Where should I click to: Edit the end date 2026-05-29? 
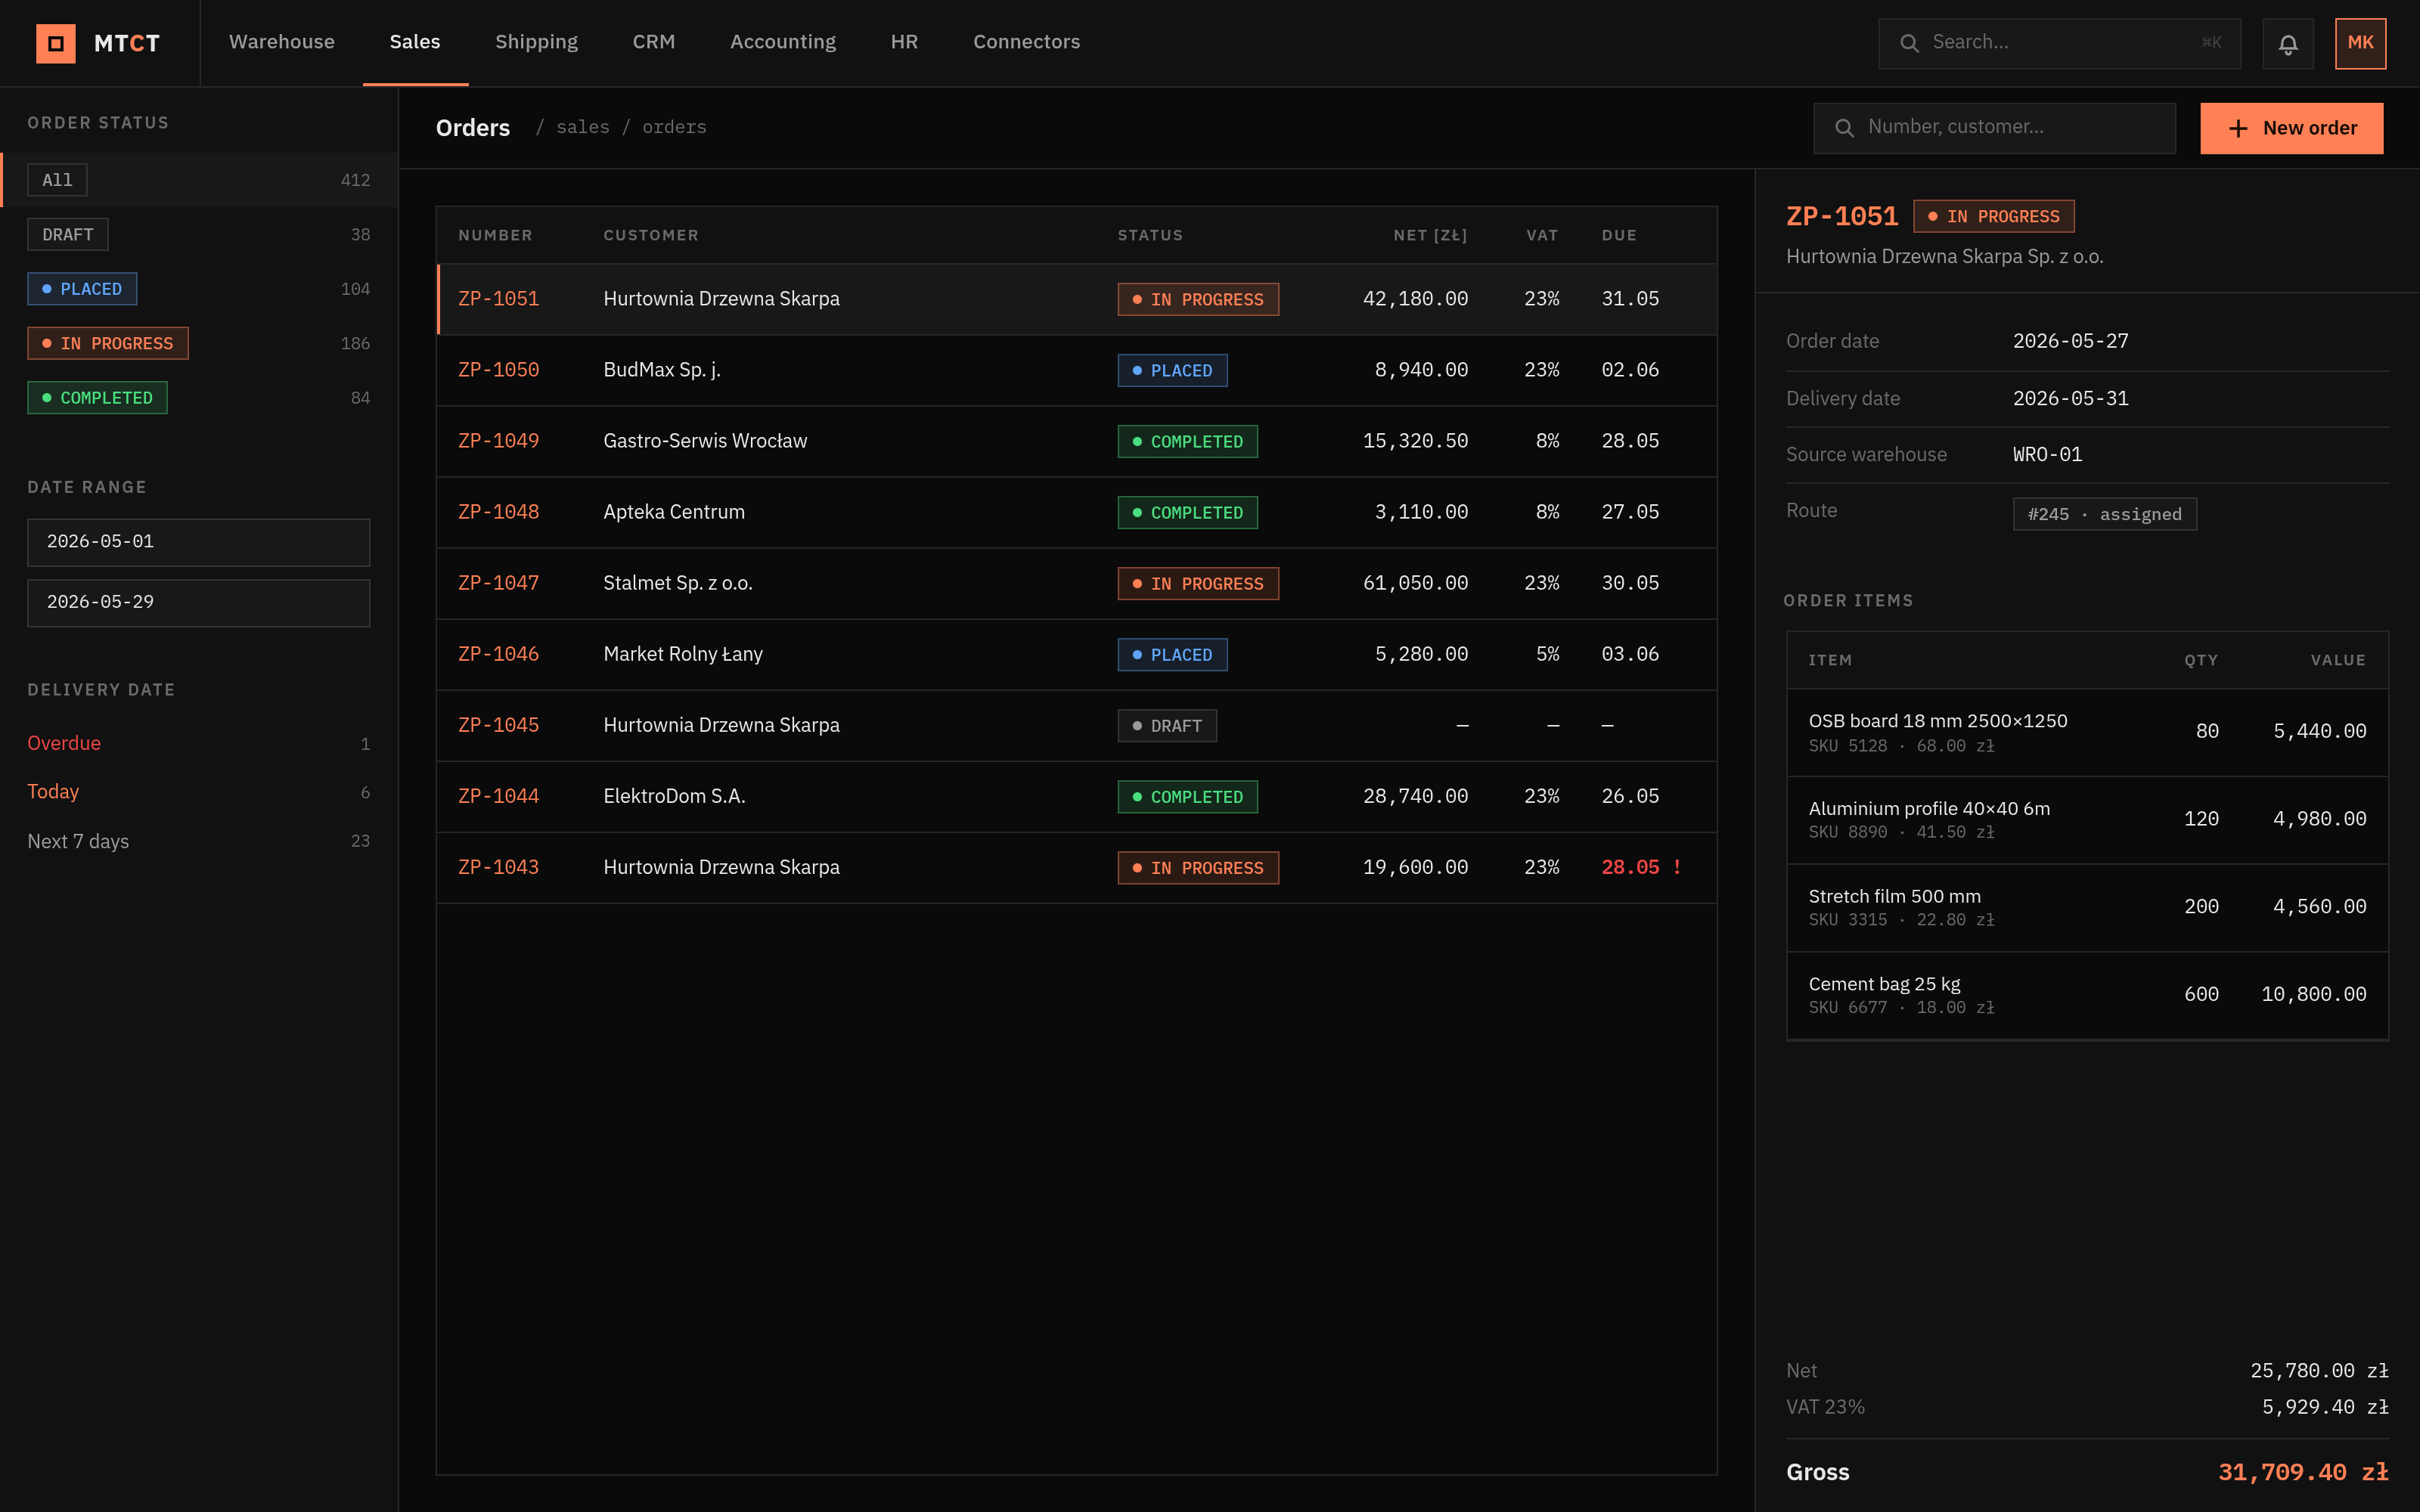199,603
